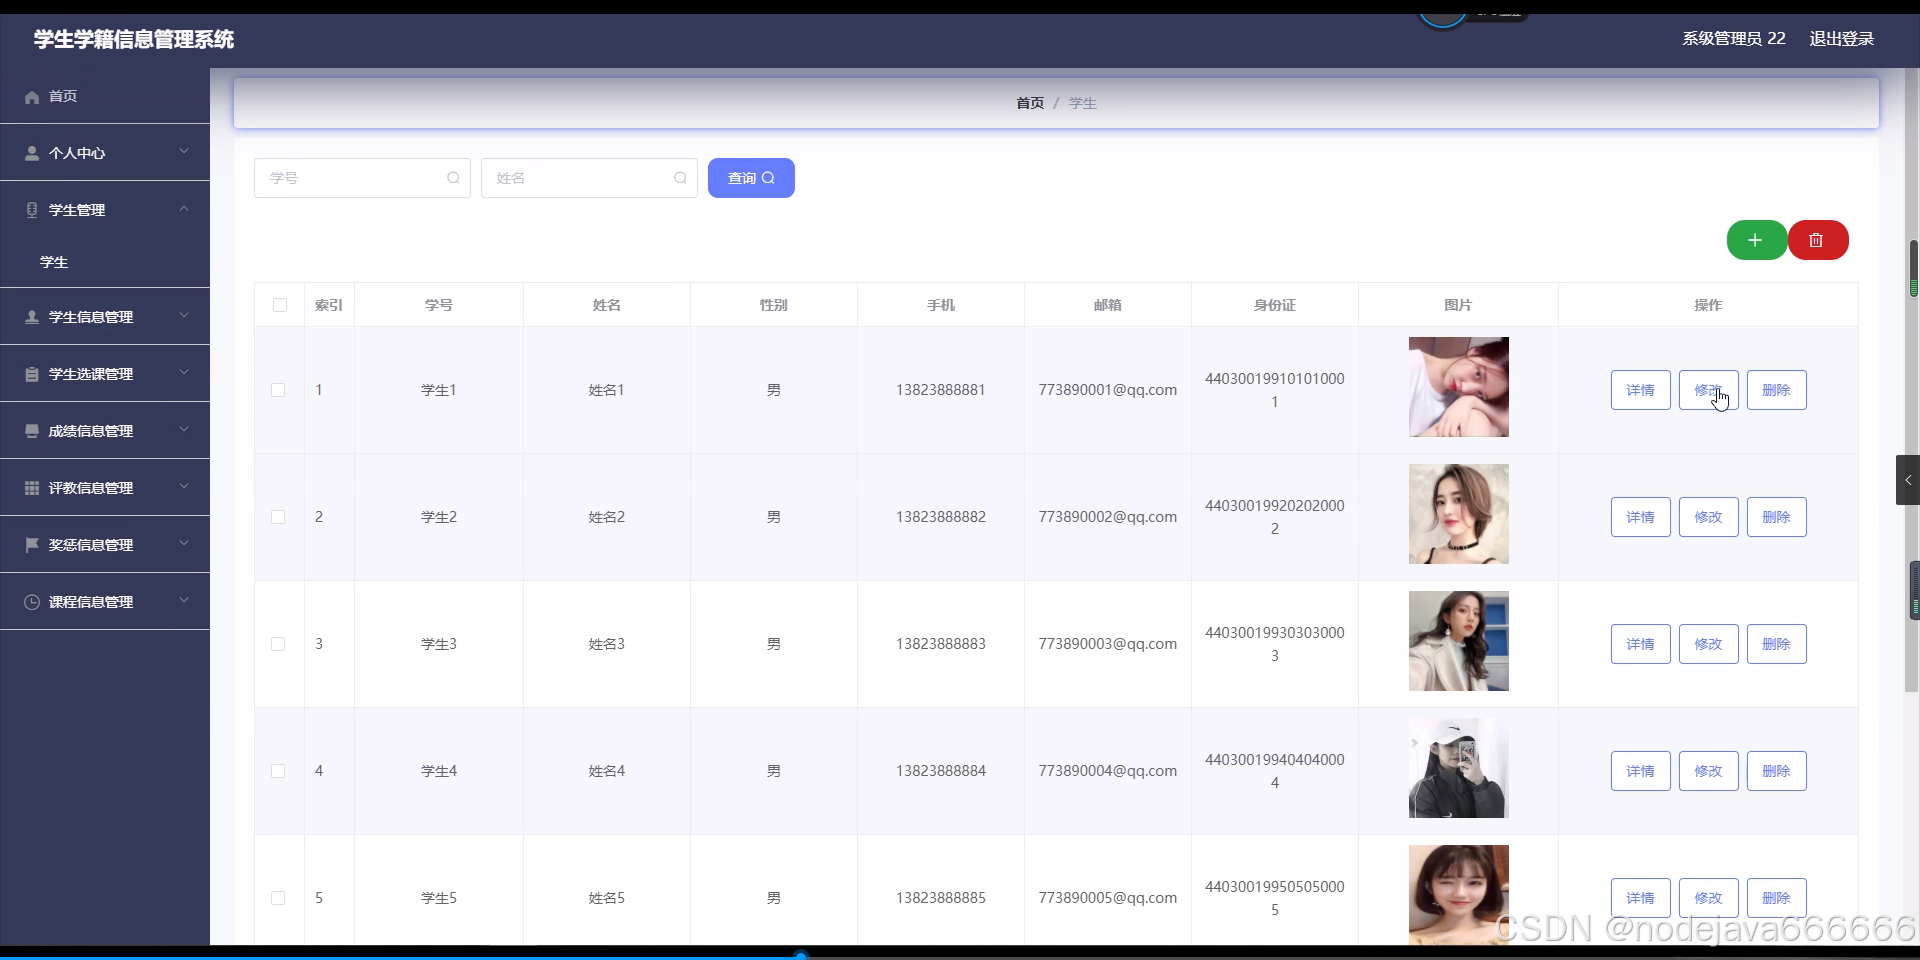Click 删除 for 学生4
This screenshot has width=1920, height=960.
1776,771
